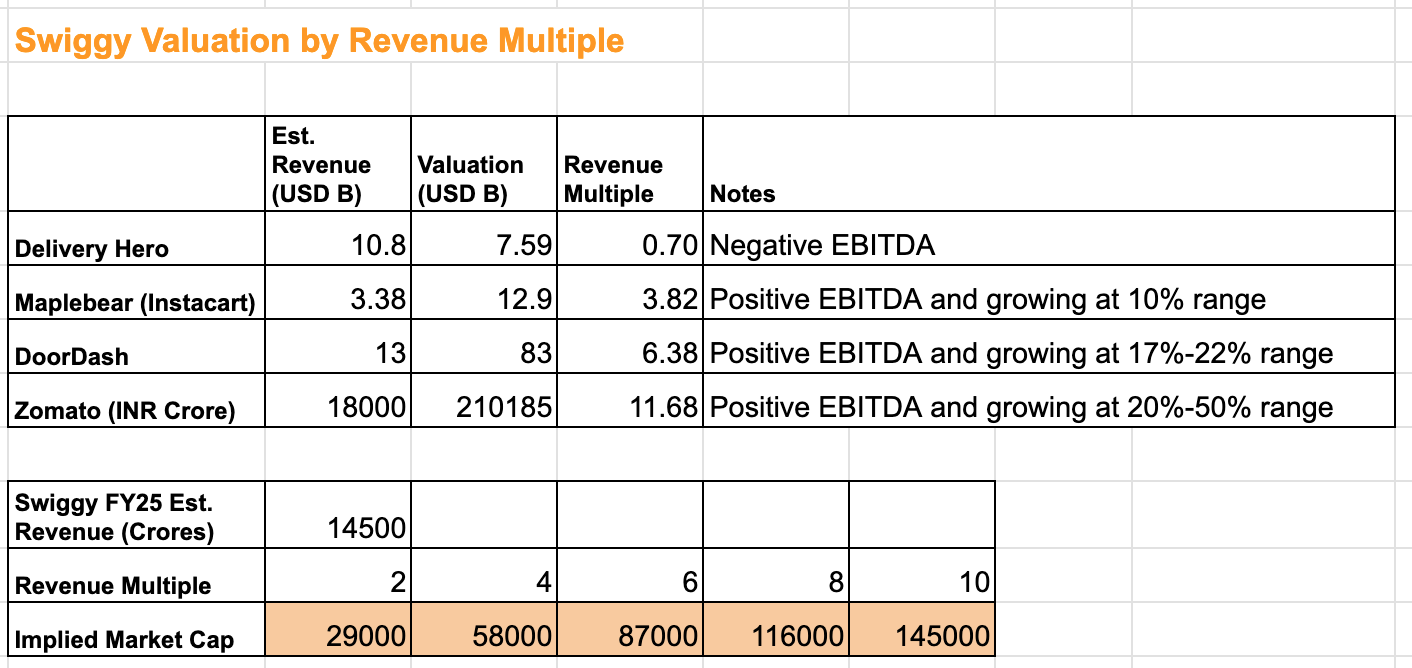Select Zomato revenue cell 18000

[338, 400]
